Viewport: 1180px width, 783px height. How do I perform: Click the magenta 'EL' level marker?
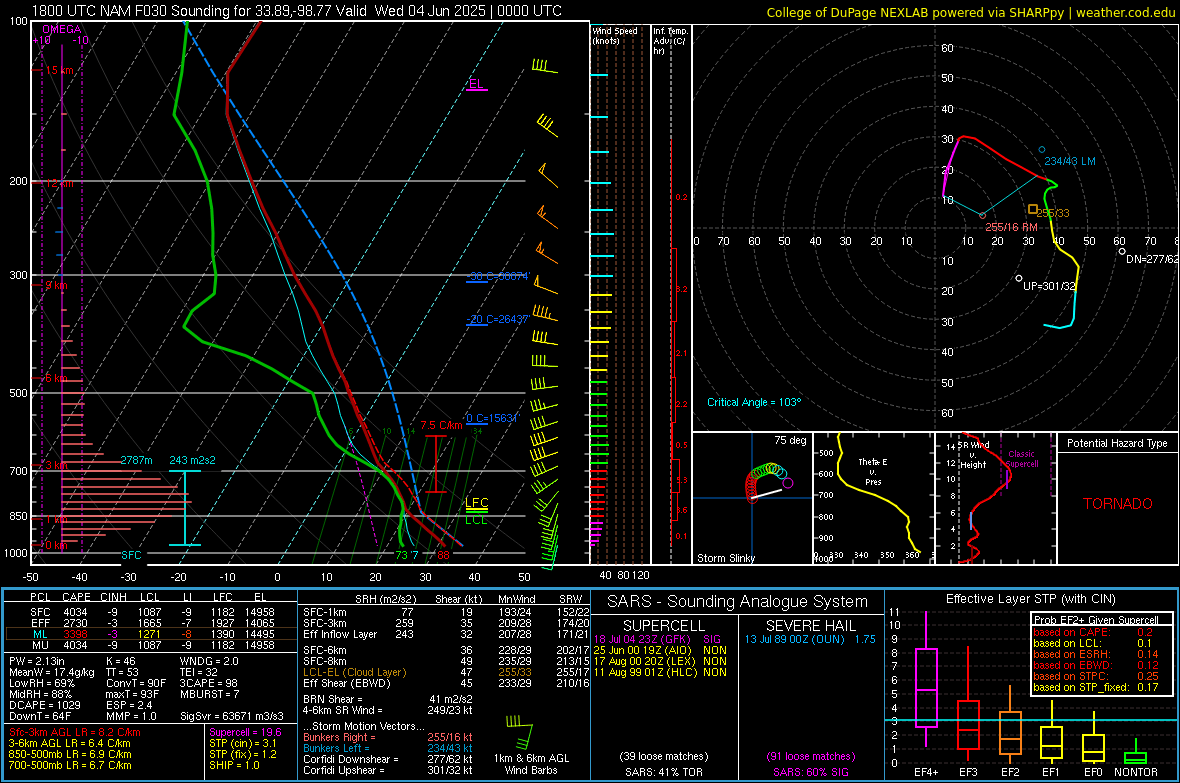[476, 84]
